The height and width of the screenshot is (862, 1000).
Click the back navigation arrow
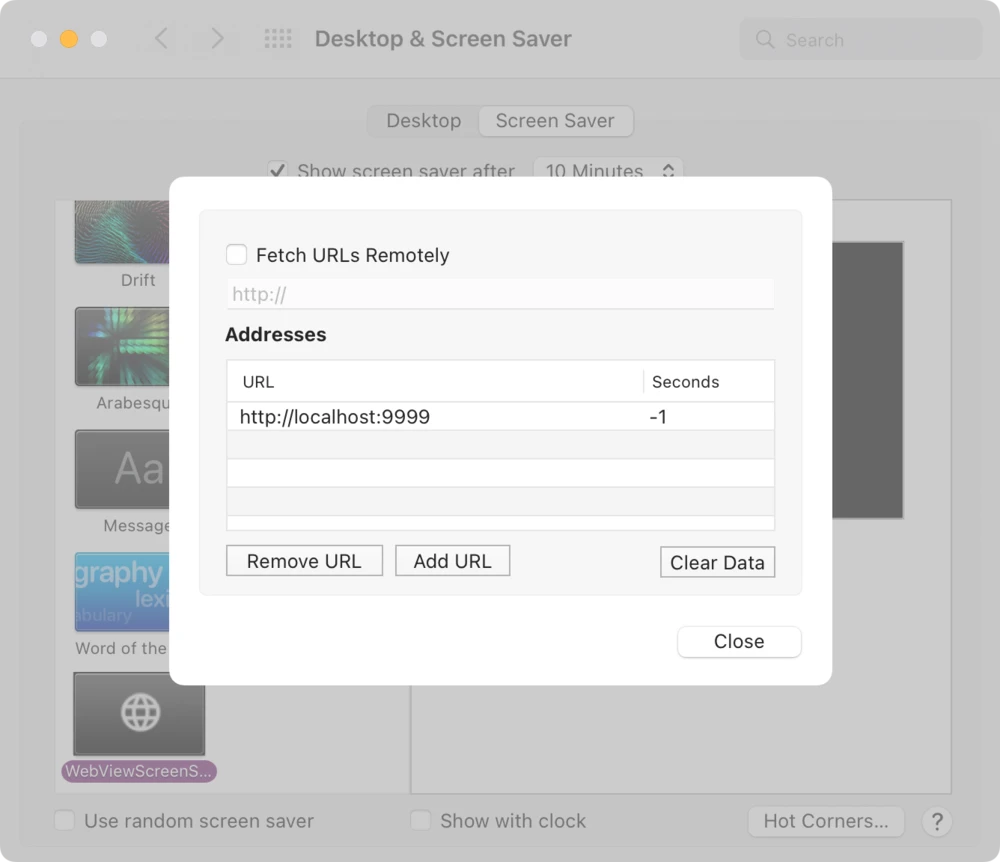click(x=161, y=39)
